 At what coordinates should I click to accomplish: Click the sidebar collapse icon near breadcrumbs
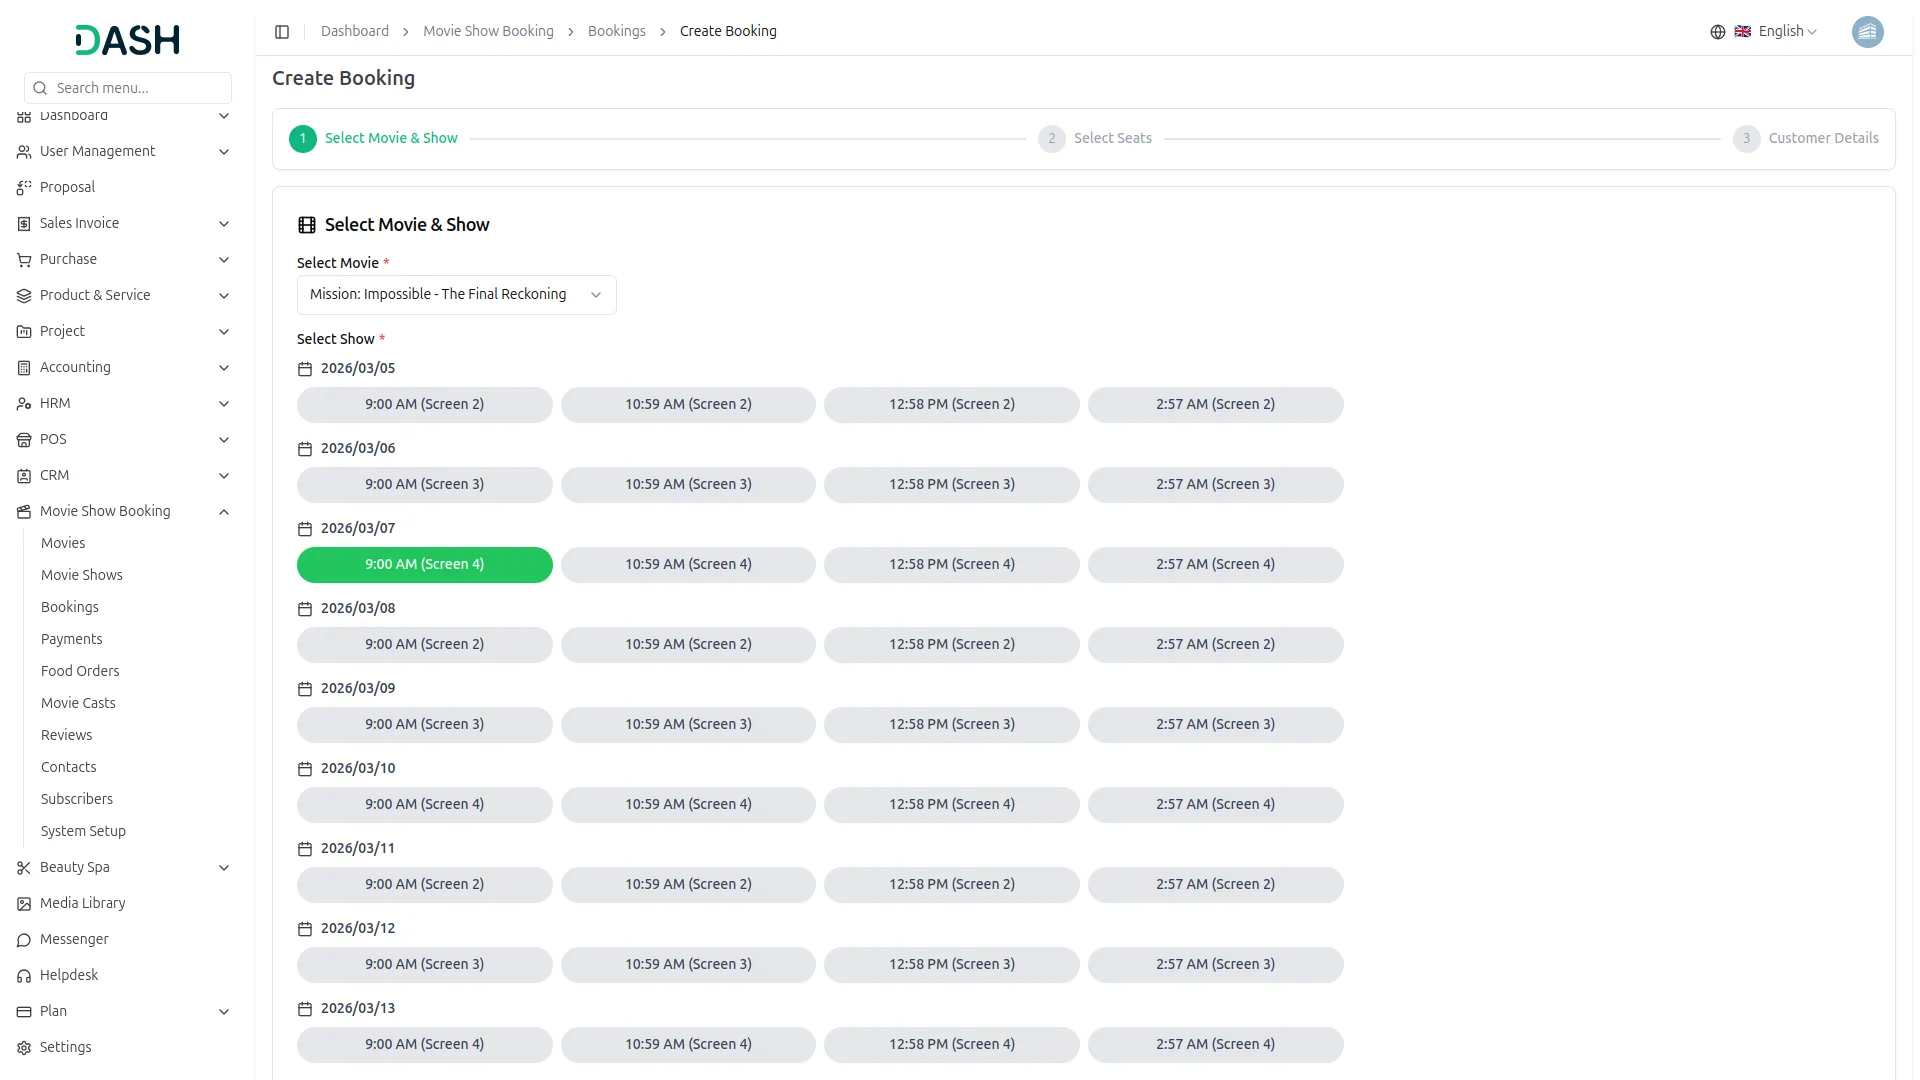282,31
